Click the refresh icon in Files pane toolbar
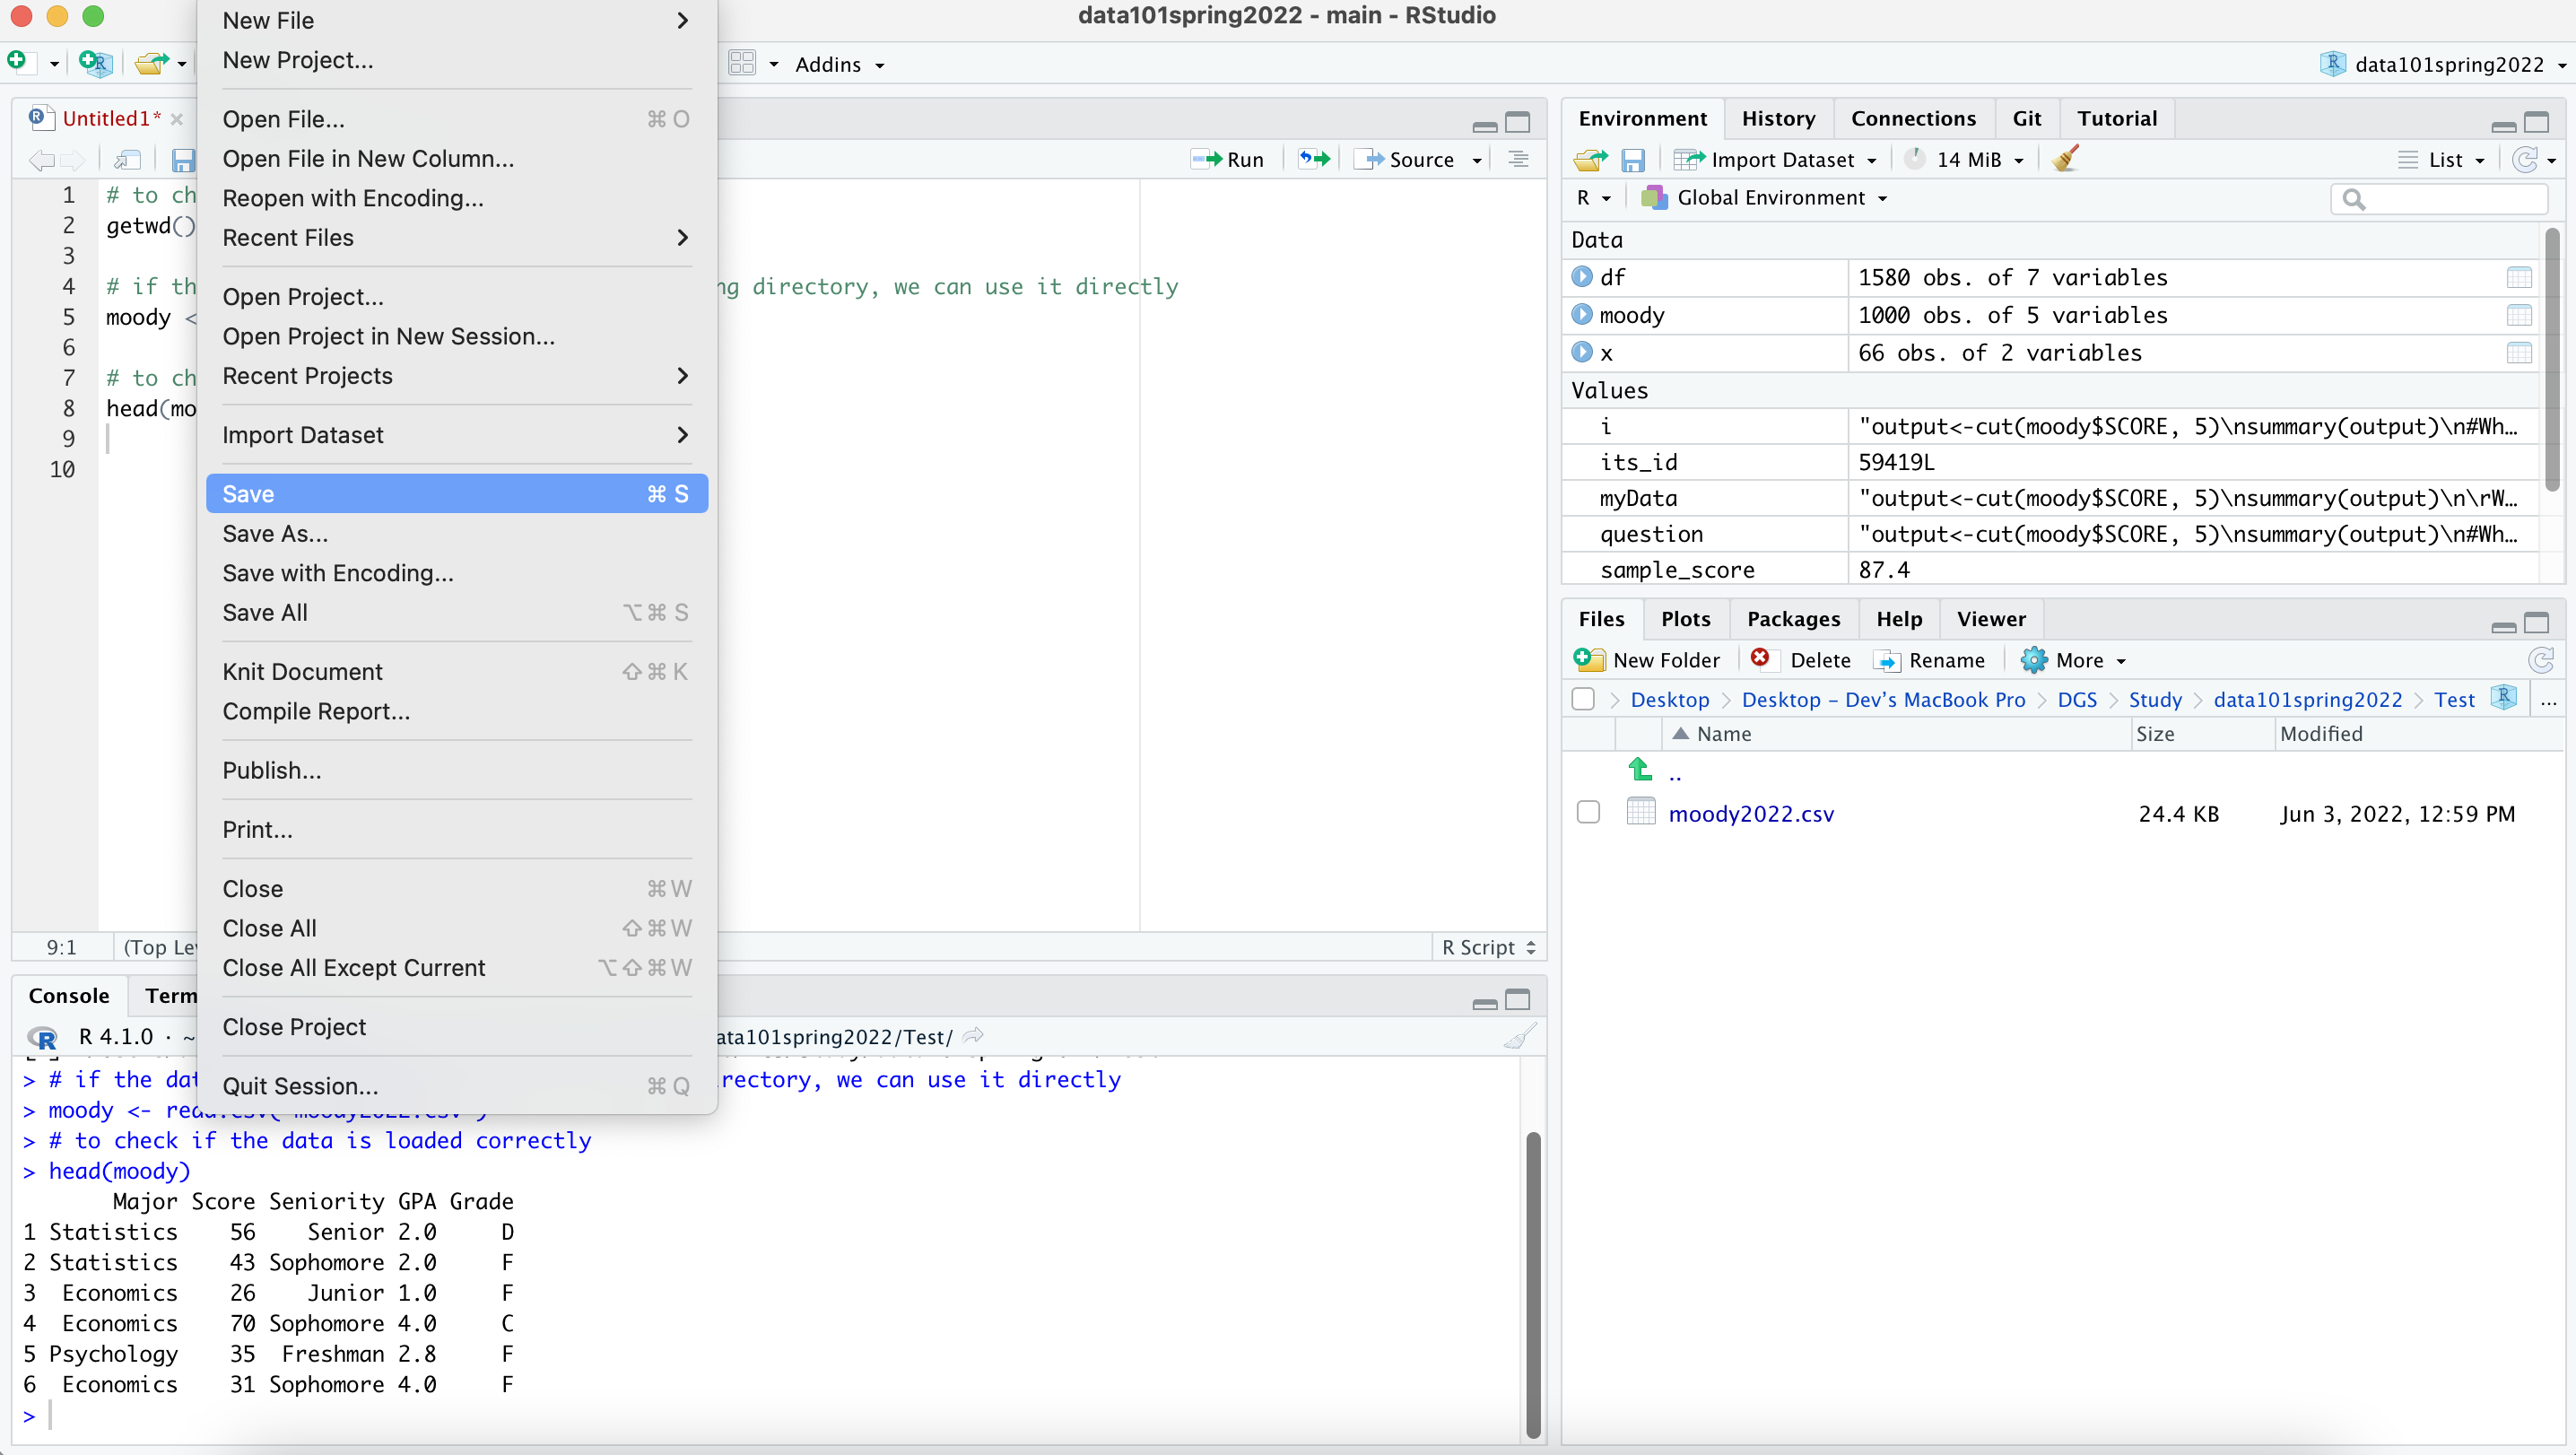 tap(2540, 660)
